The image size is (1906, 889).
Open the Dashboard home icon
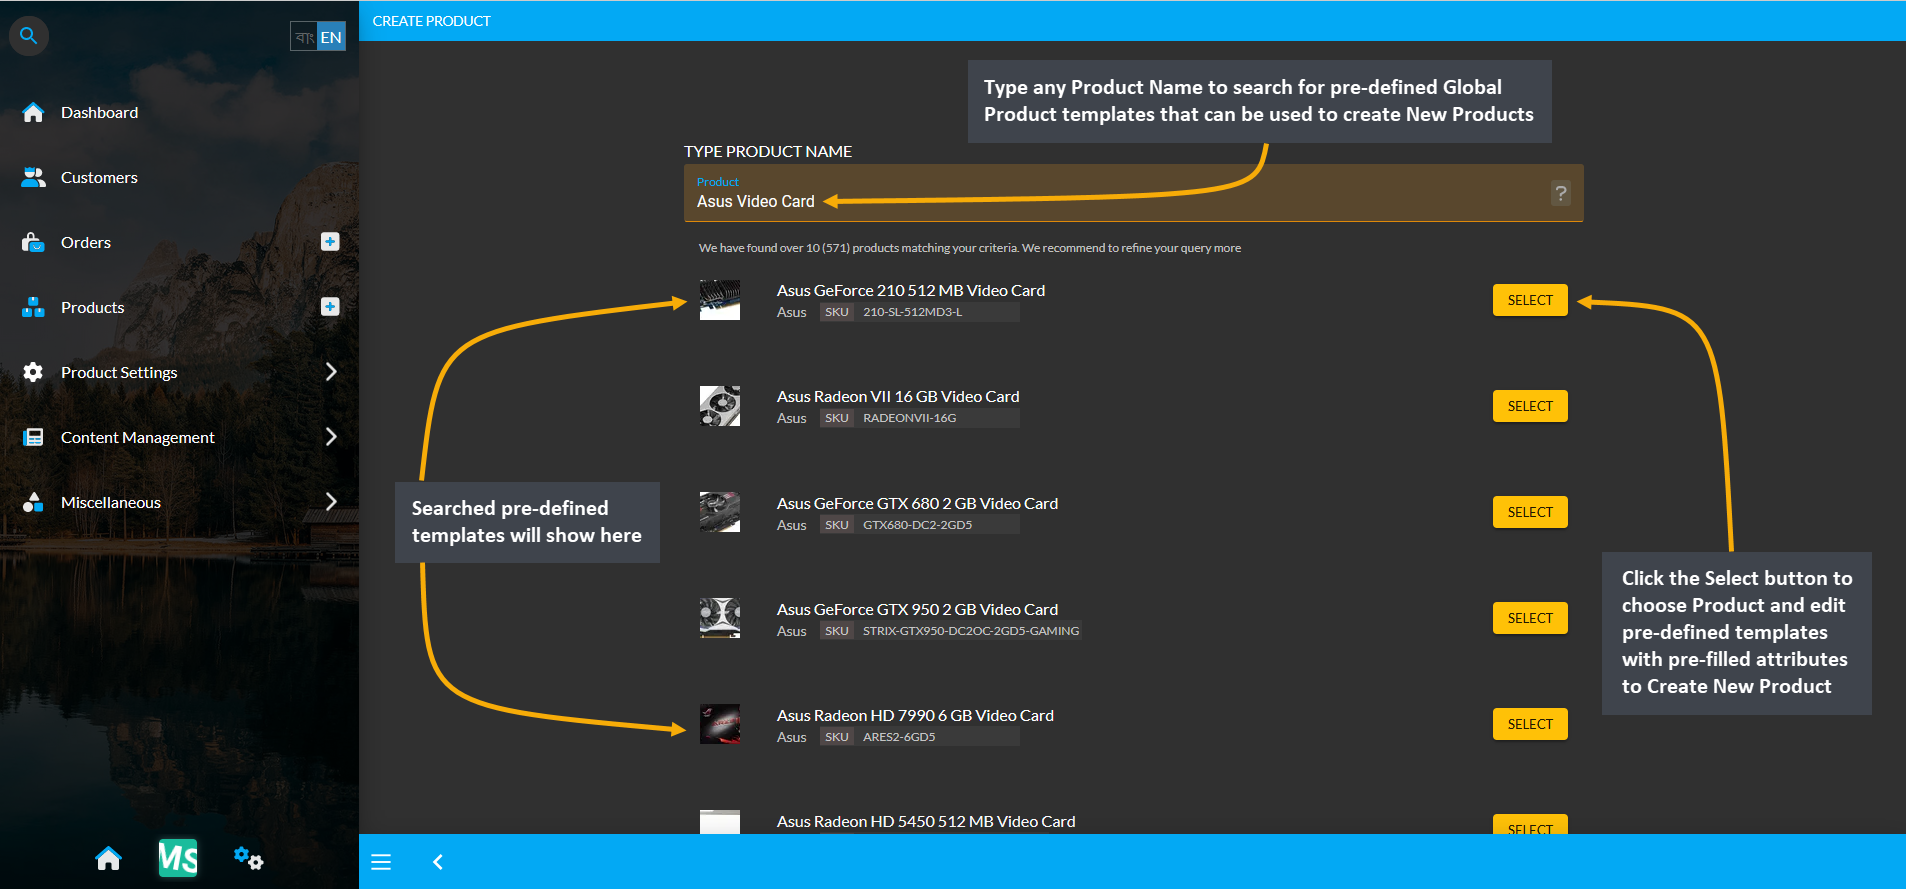point(33,112)
